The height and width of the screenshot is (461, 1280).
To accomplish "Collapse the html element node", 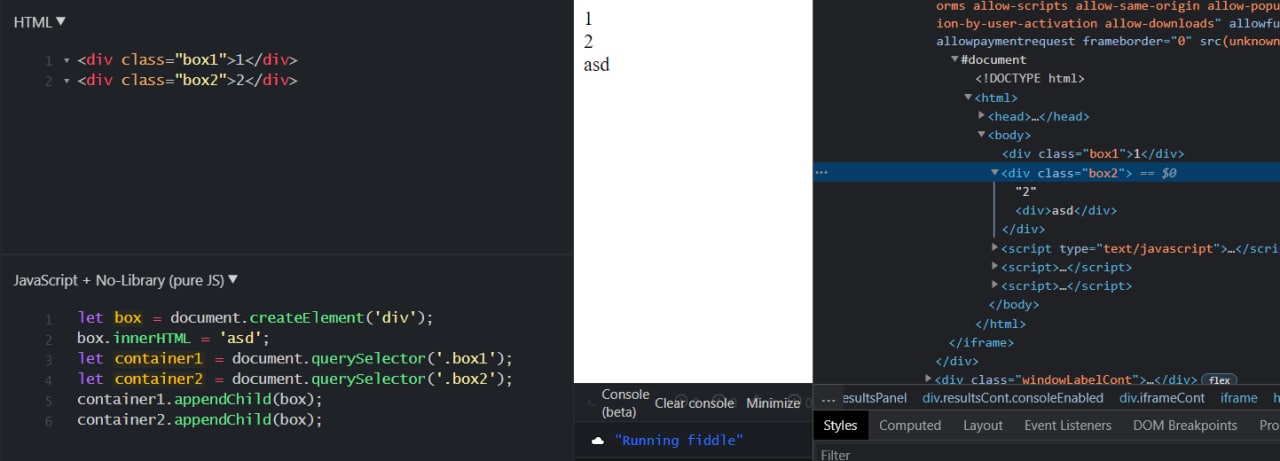I will [968, 98].
